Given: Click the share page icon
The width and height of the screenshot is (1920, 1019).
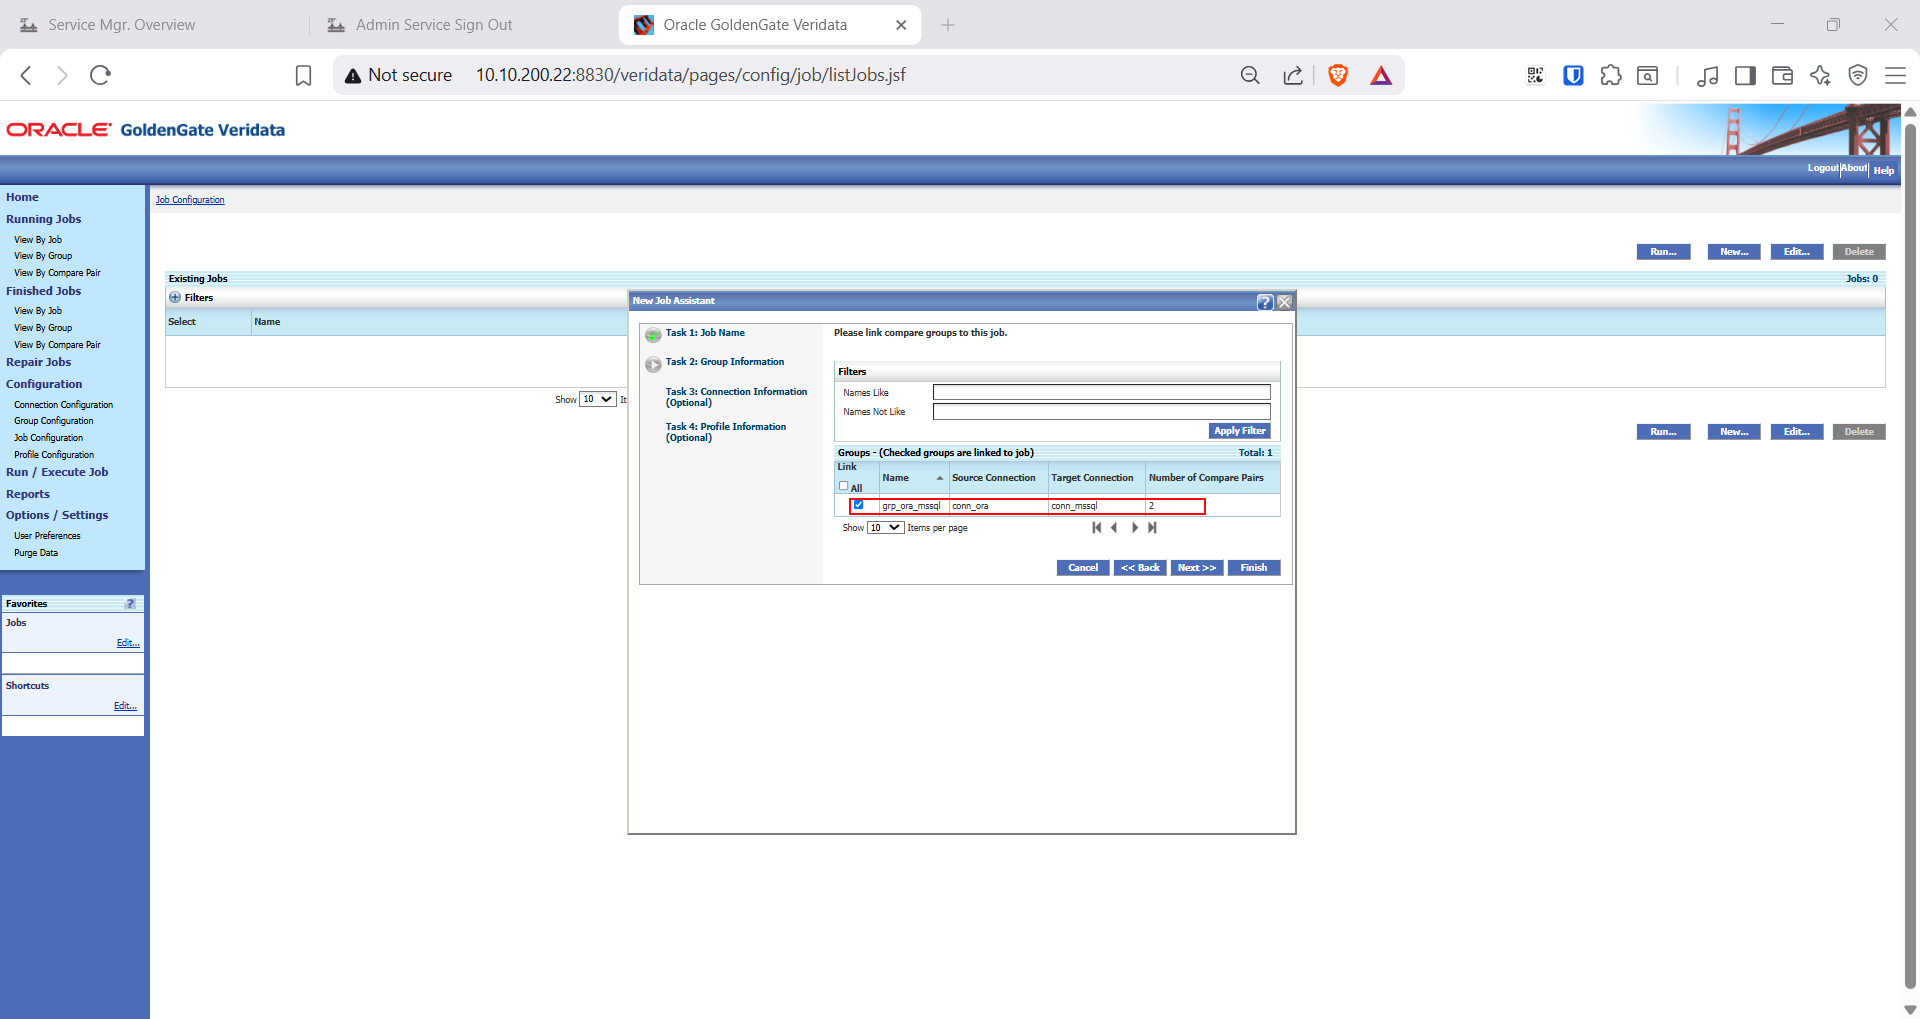Looking at the screenshot, I should tap(1293, 75).
